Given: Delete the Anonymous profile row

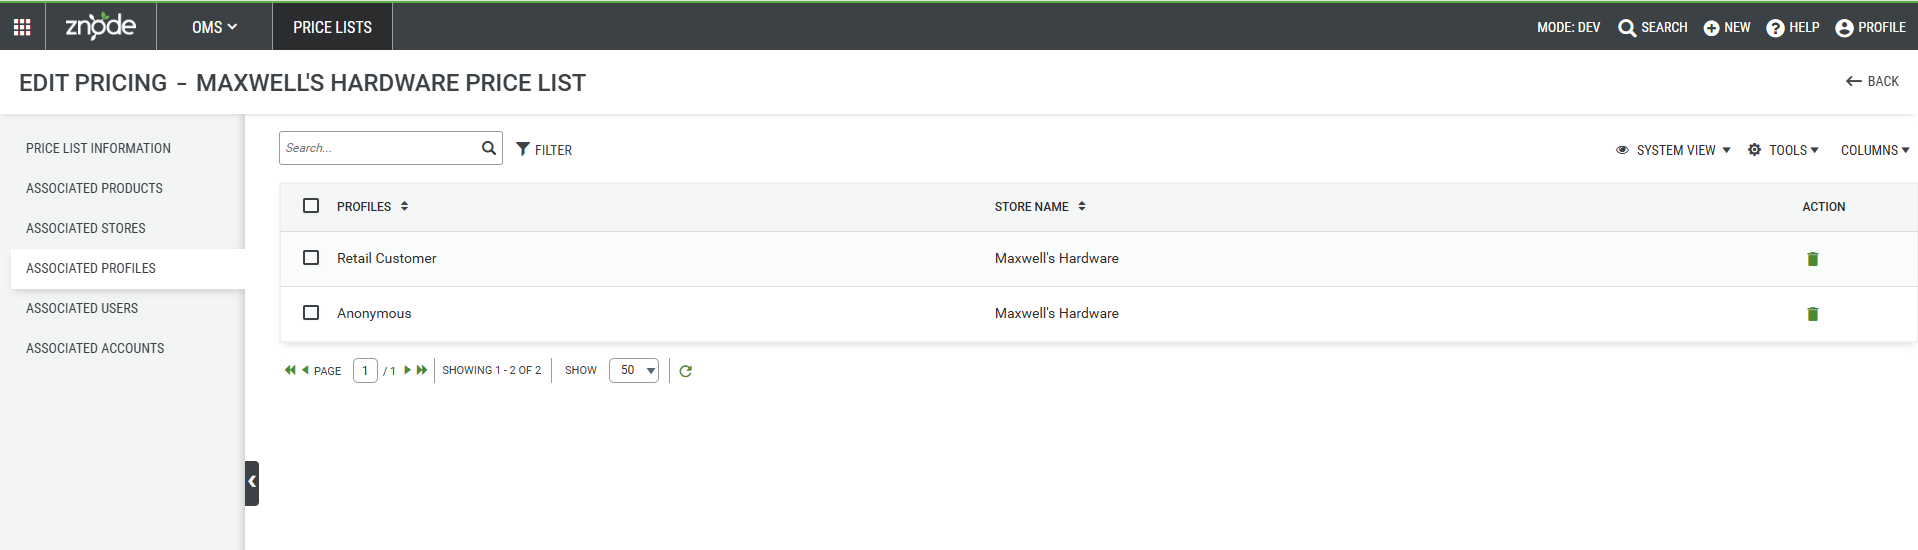Looking at the screenshot, I should click(1812, 314).
